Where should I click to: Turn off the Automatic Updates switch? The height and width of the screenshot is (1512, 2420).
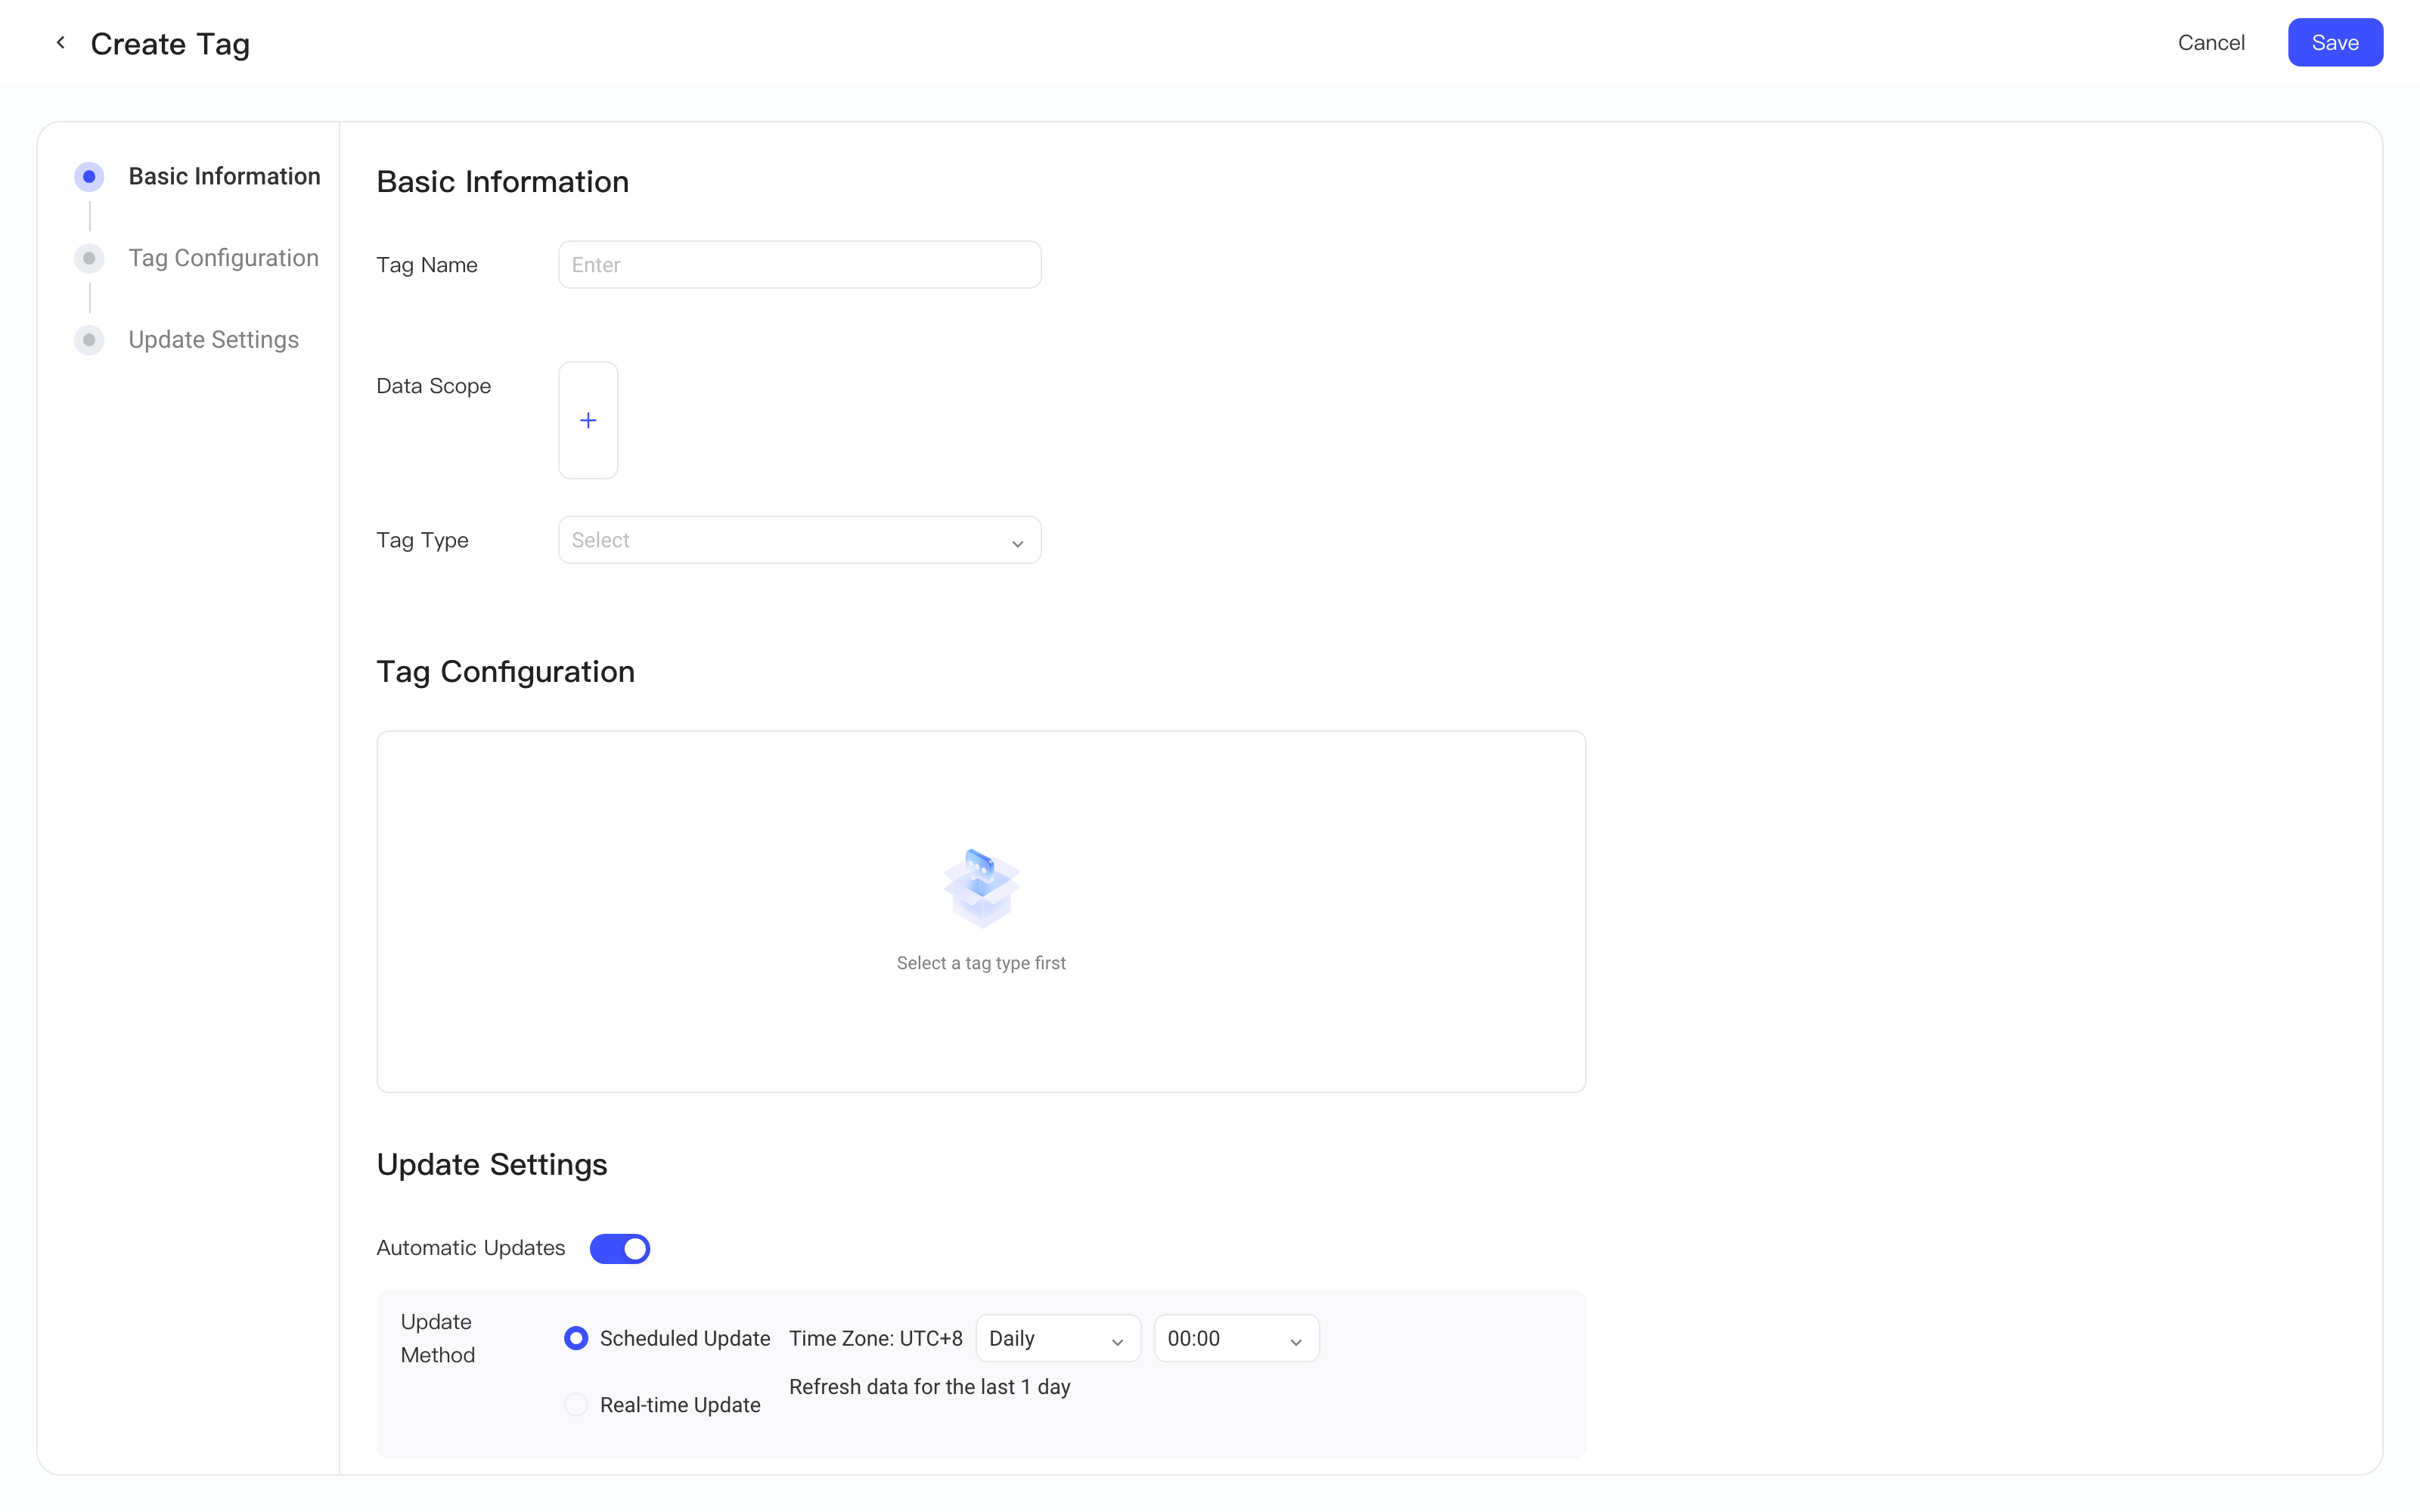tap(620, 1248)
